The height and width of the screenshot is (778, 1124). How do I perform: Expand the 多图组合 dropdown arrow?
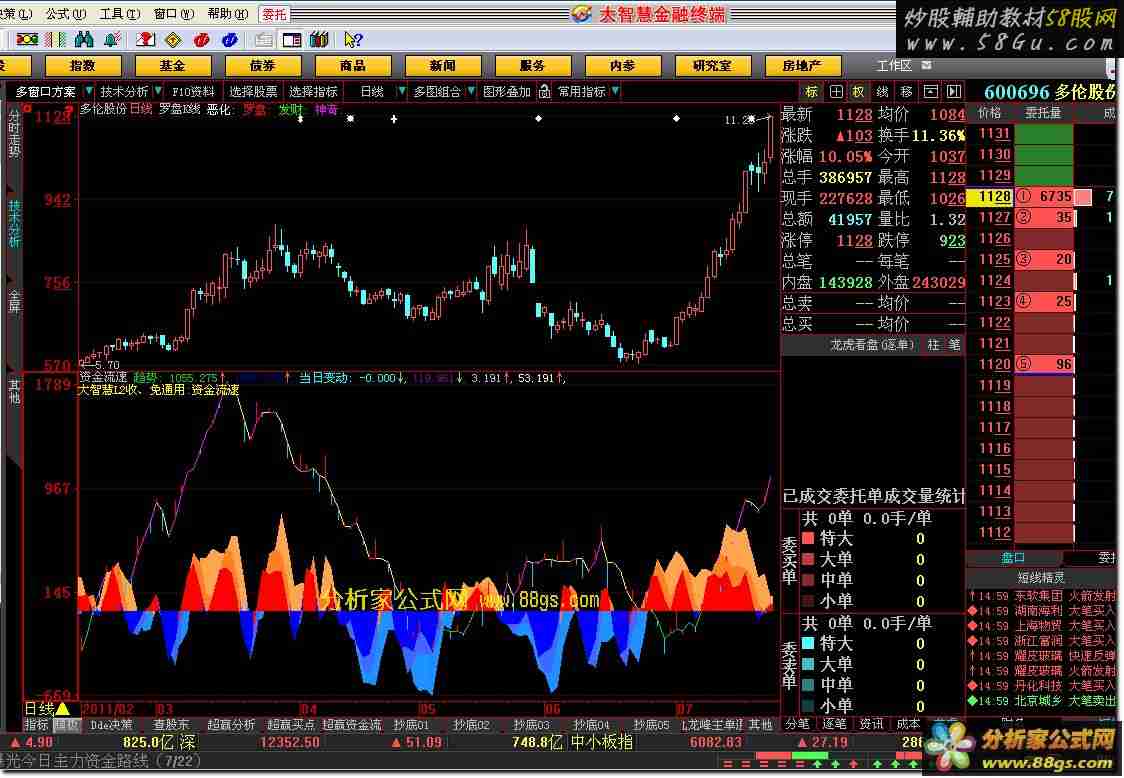click(x=471, y=92)
